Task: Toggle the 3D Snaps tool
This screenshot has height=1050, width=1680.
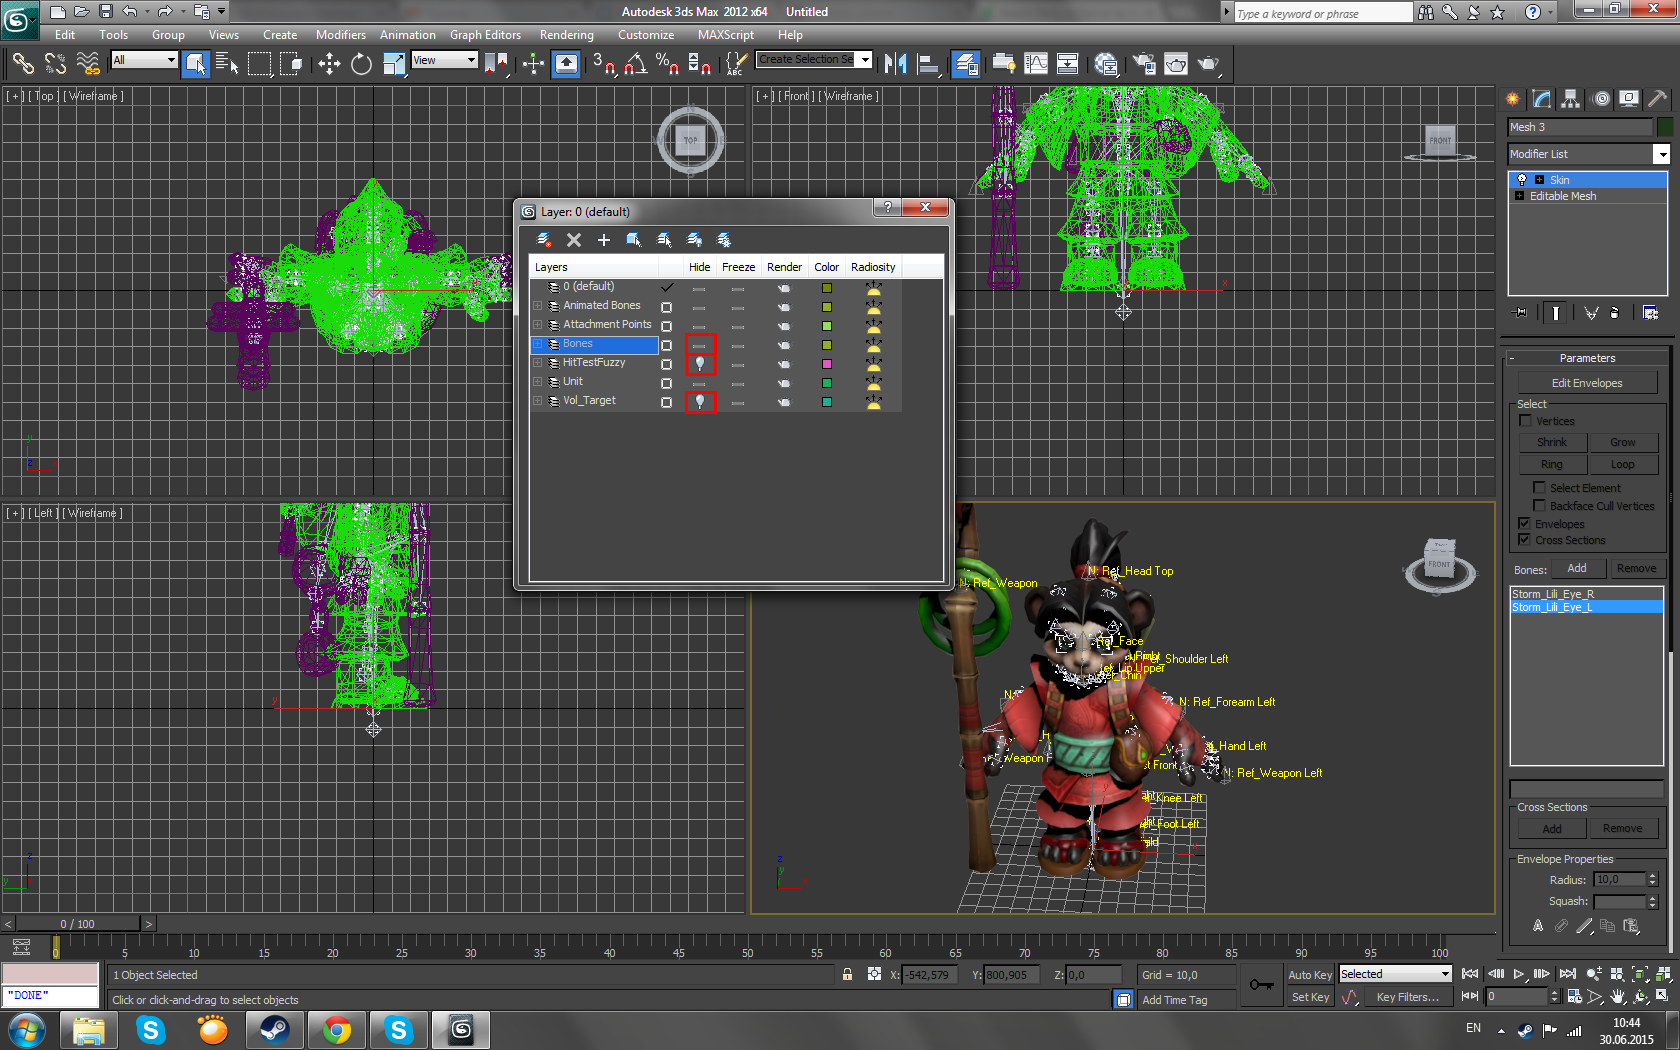Action: (x=603, y=64)
